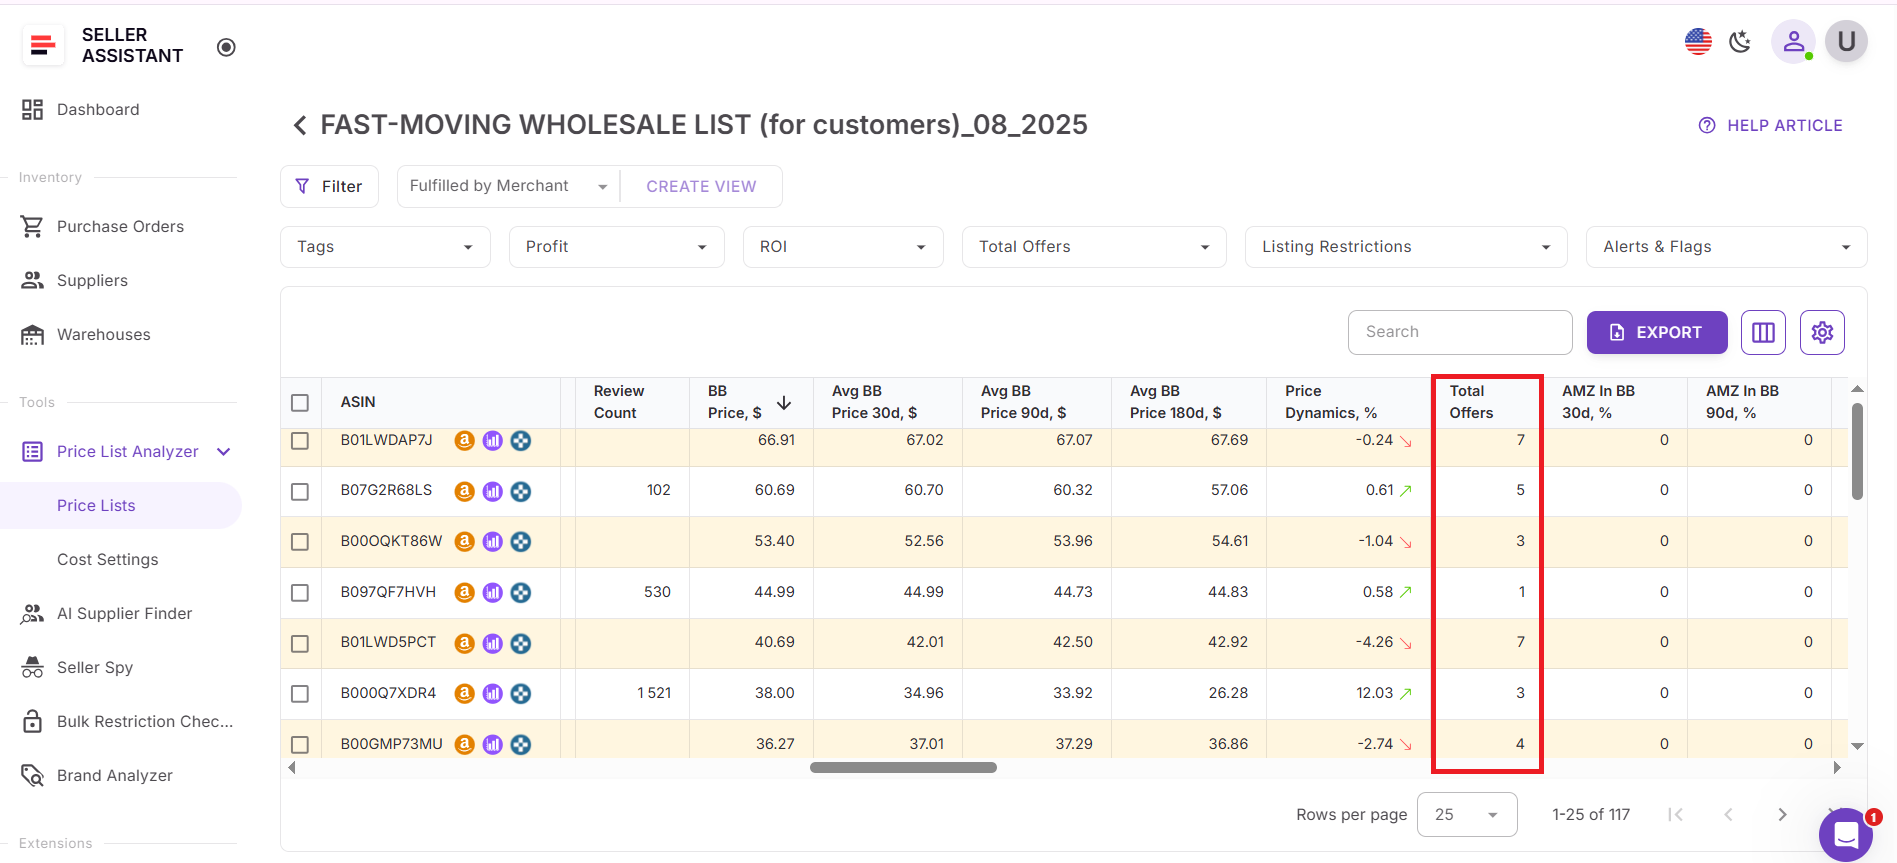Open the US flag marketplace selector

pyautogui.click(x=1698, y=42)
